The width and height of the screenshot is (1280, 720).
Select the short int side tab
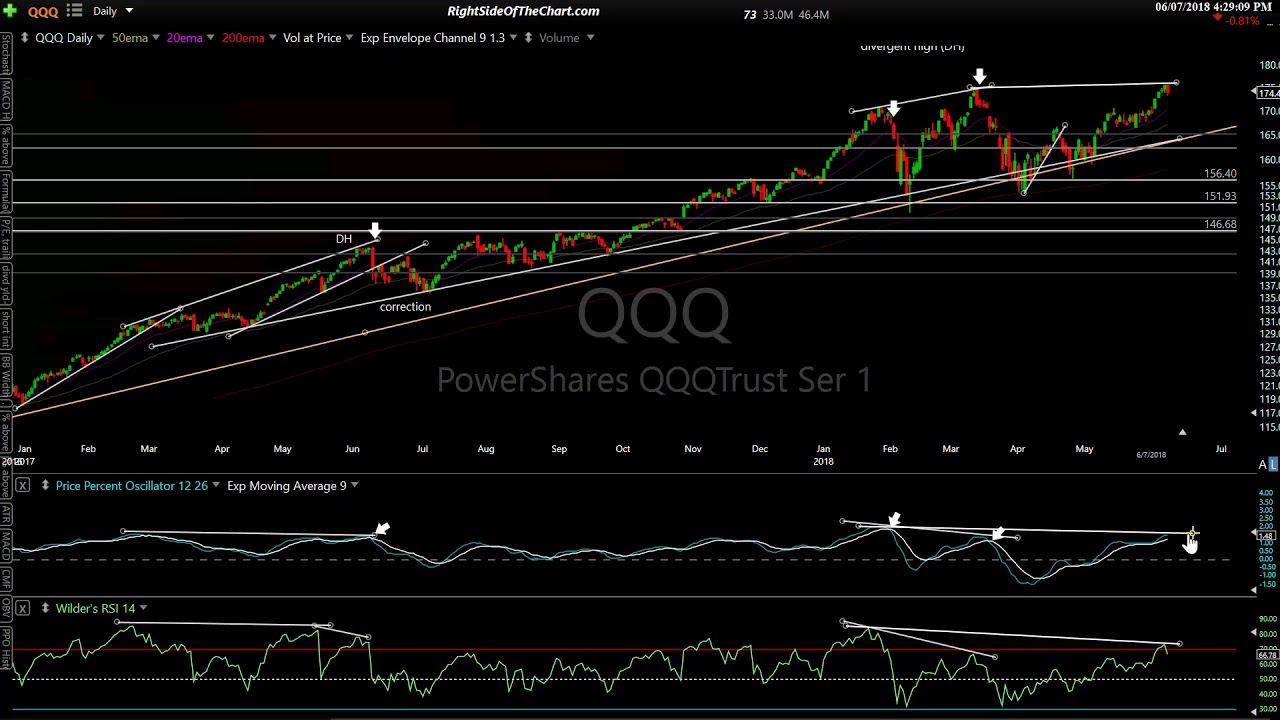[6, 331]
